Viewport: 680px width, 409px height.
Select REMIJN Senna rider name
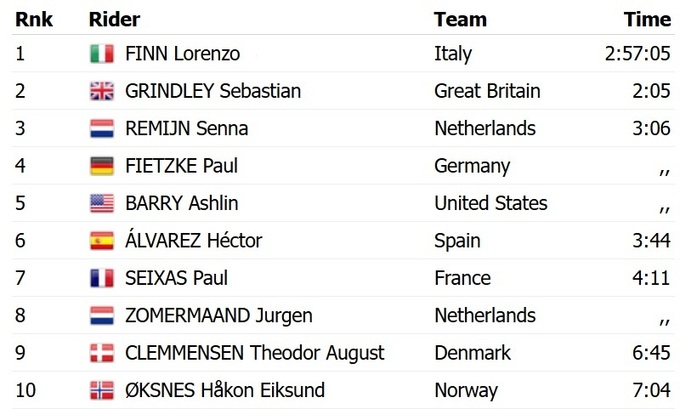click(x=186, y=129)
